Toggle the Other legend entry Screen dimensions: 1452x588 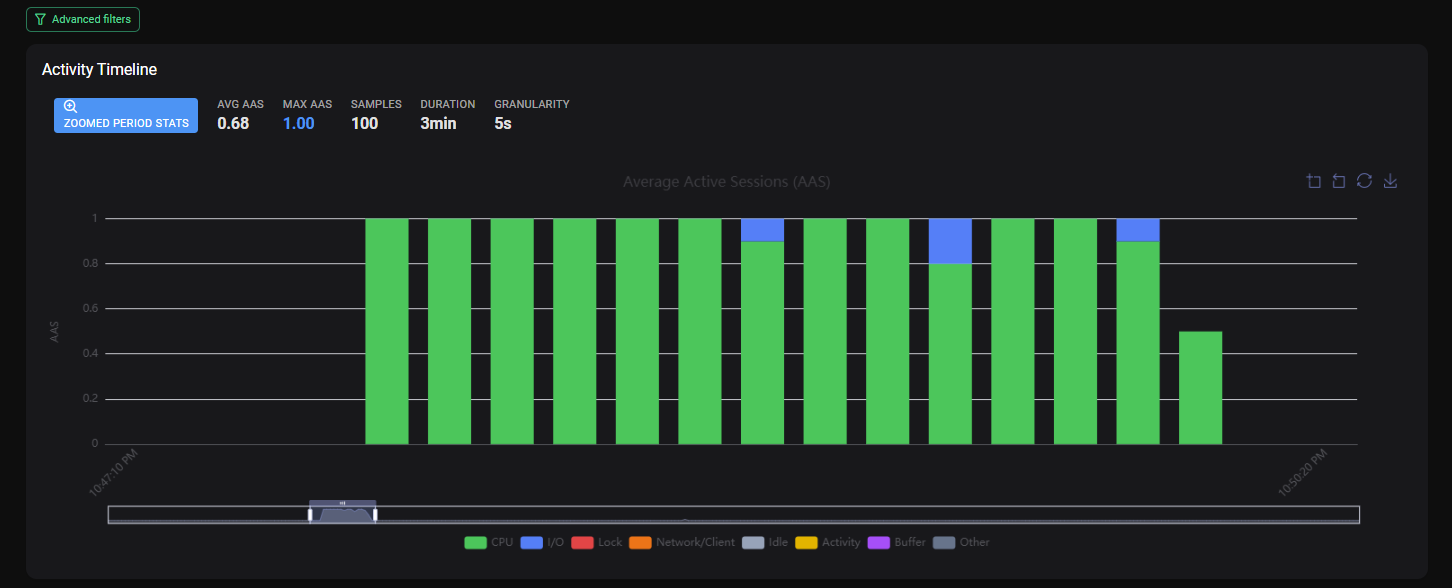pyautogui.click(x=961, y=542)
